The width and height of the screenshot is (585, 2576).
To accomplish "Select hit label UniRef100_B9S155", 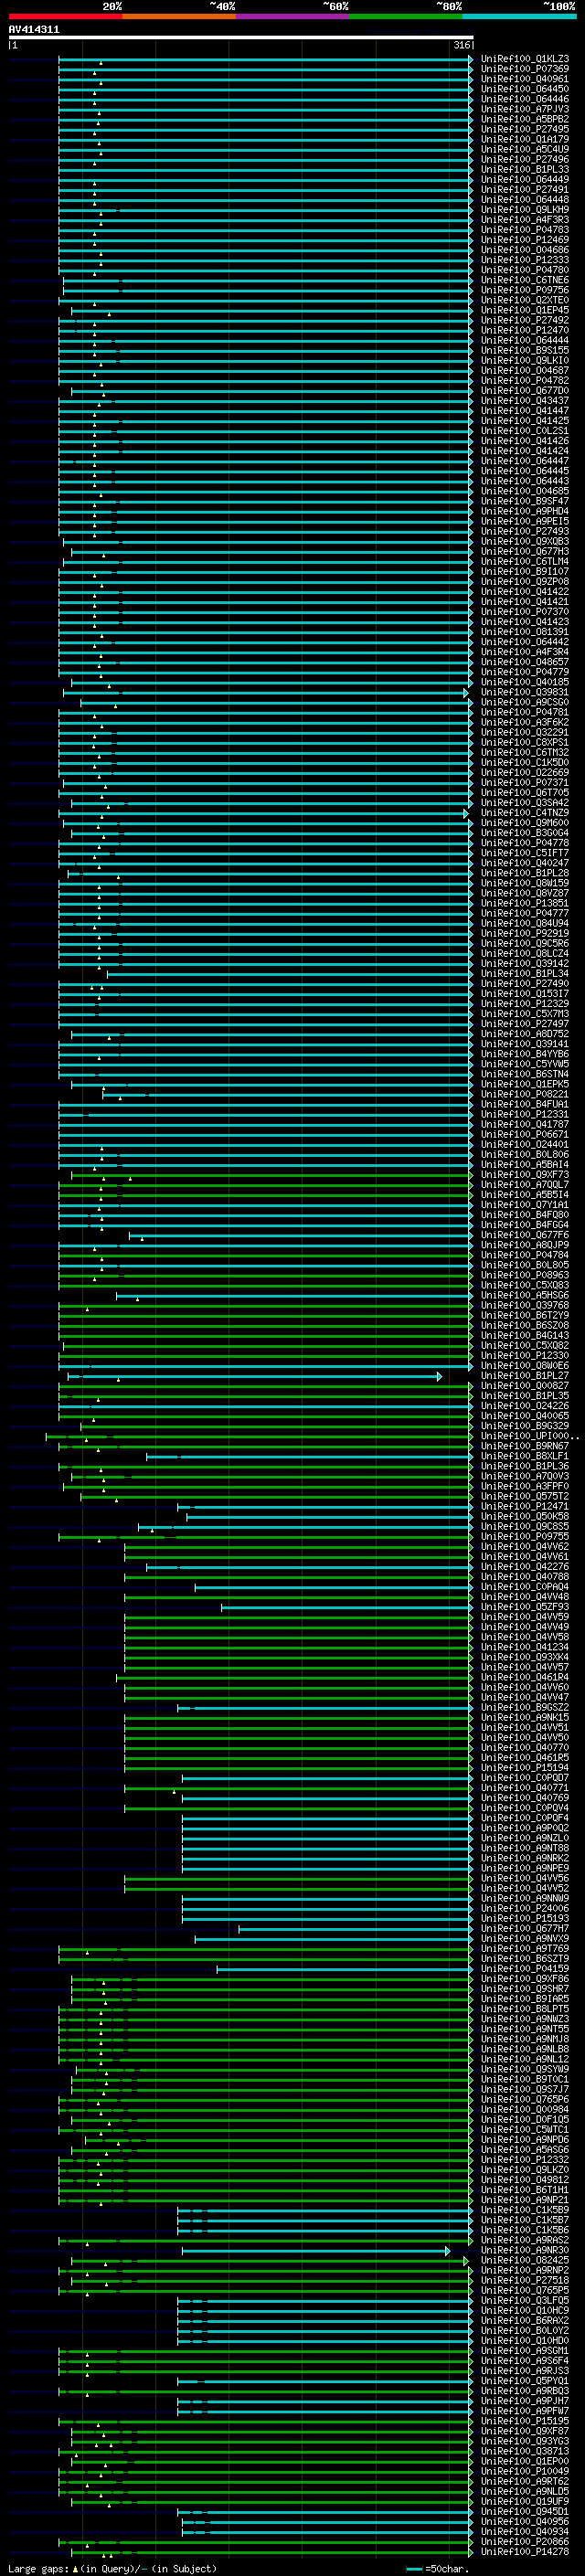I will (525, 351).
